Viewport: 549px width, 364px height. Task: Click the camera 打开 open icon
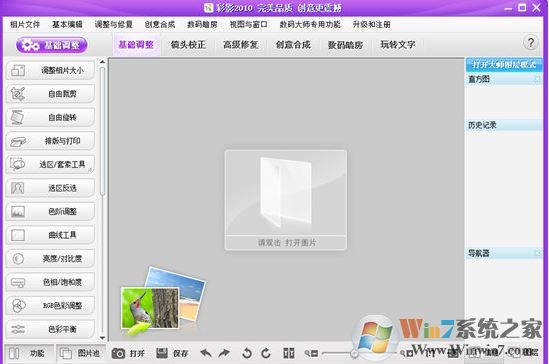pyautogui.click(x=118, y=354)
